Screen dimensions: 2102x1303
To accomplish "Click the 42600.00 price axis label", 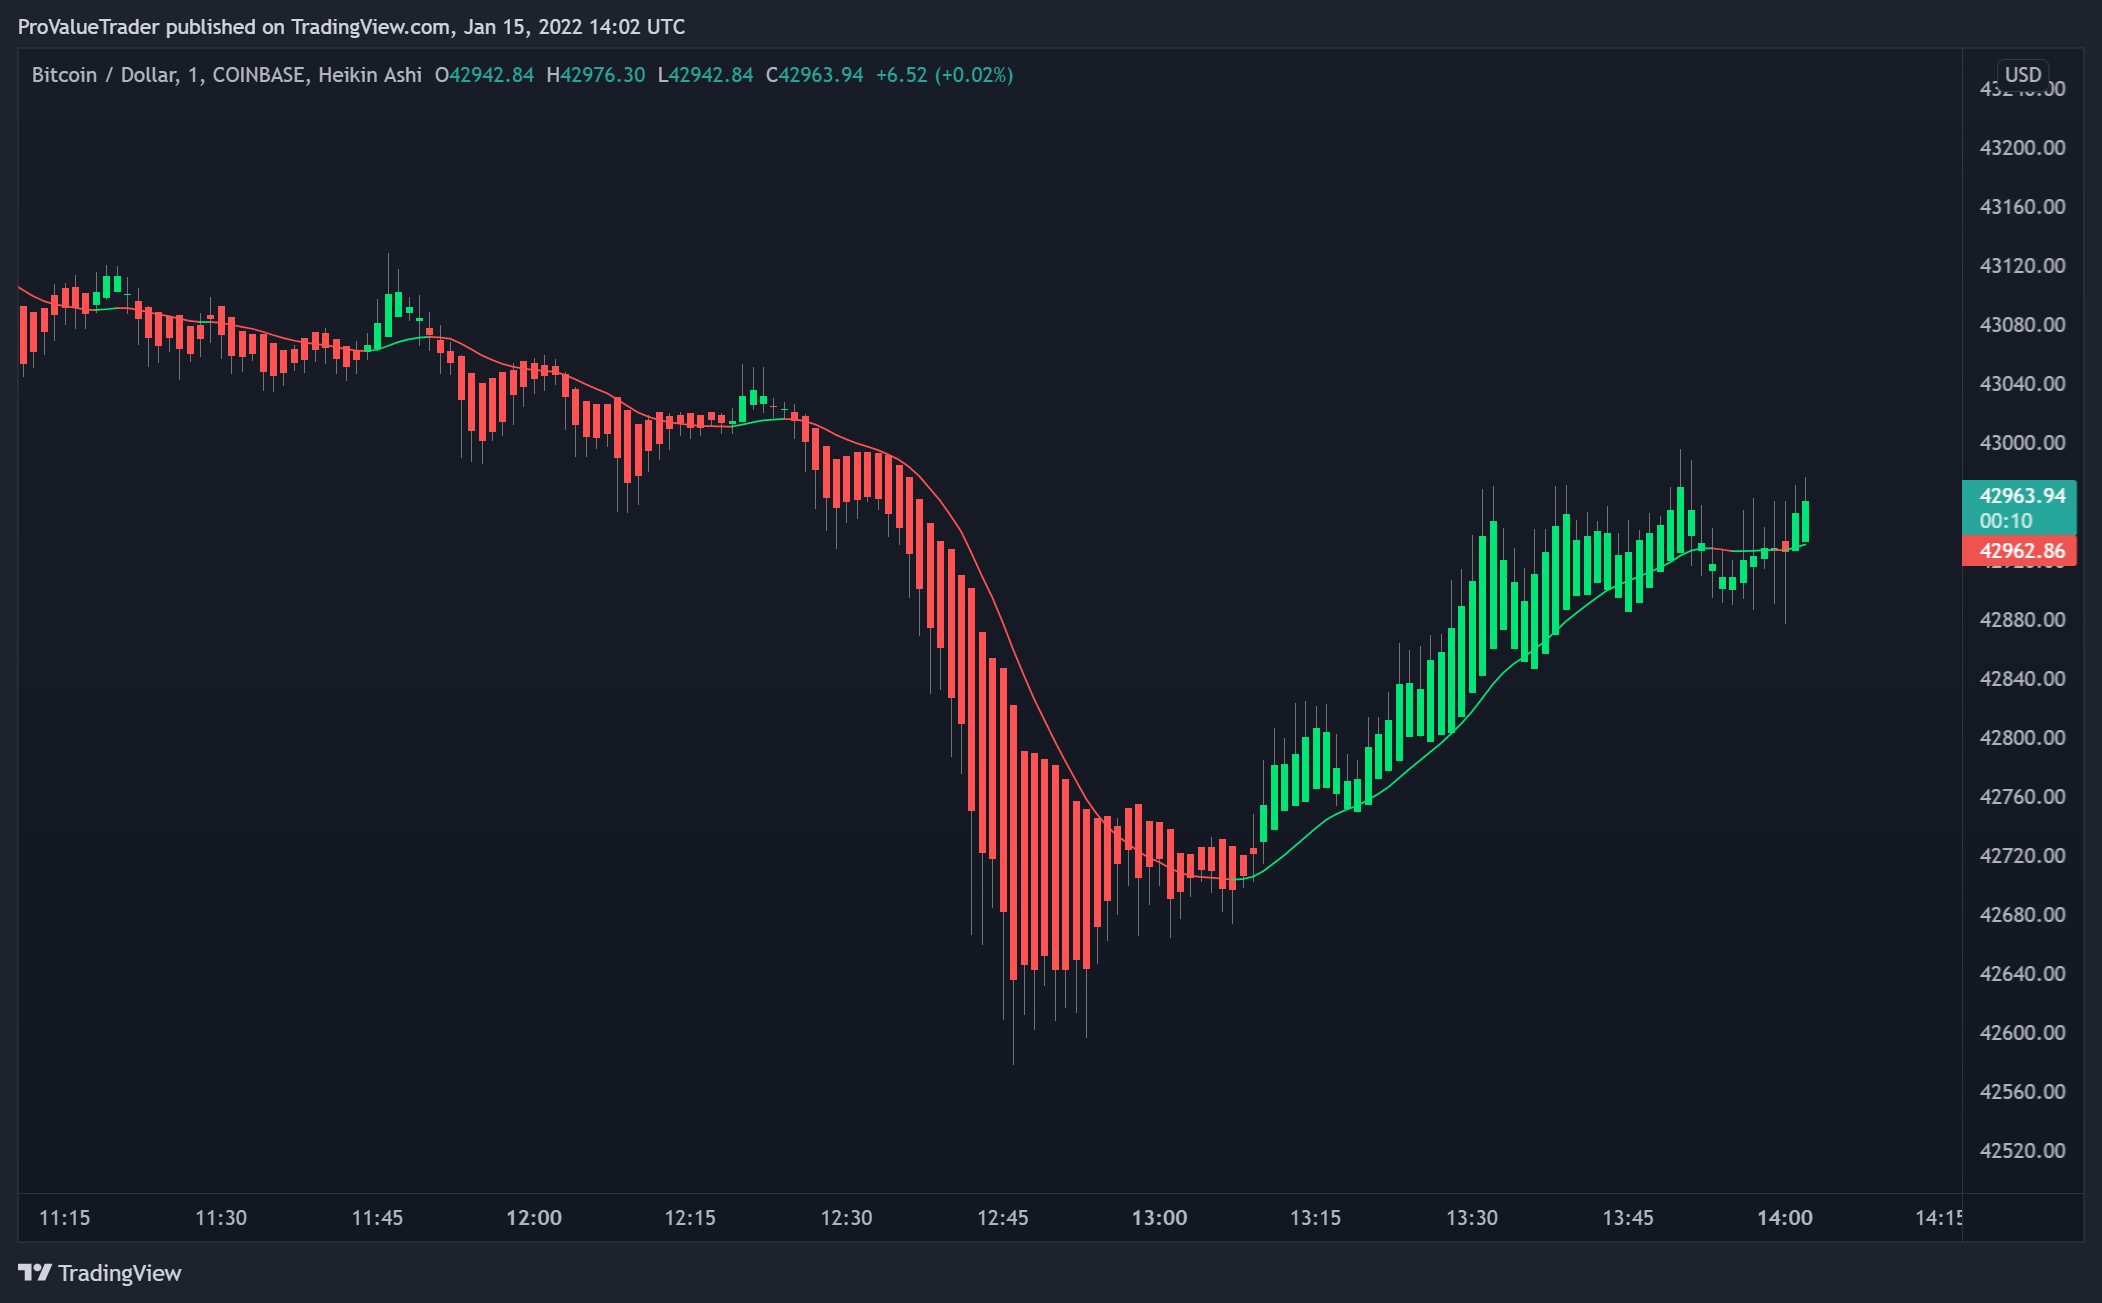I will [x=2022, y=1033].
